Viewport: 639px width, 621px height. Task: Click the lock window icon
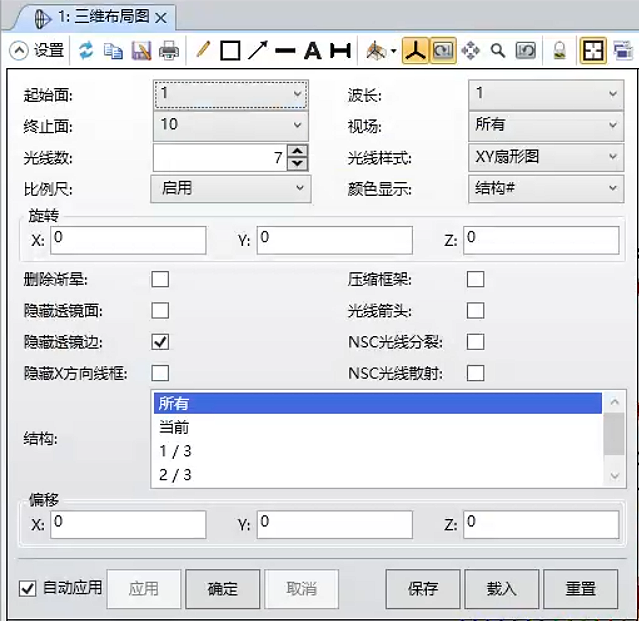point(559,51)
